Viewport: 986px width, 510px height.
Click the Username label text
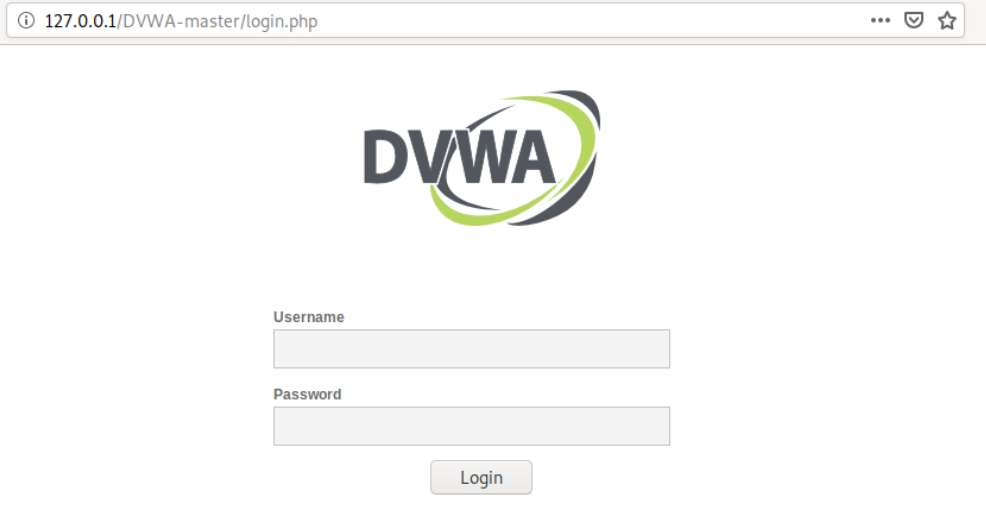pos(309,317)
